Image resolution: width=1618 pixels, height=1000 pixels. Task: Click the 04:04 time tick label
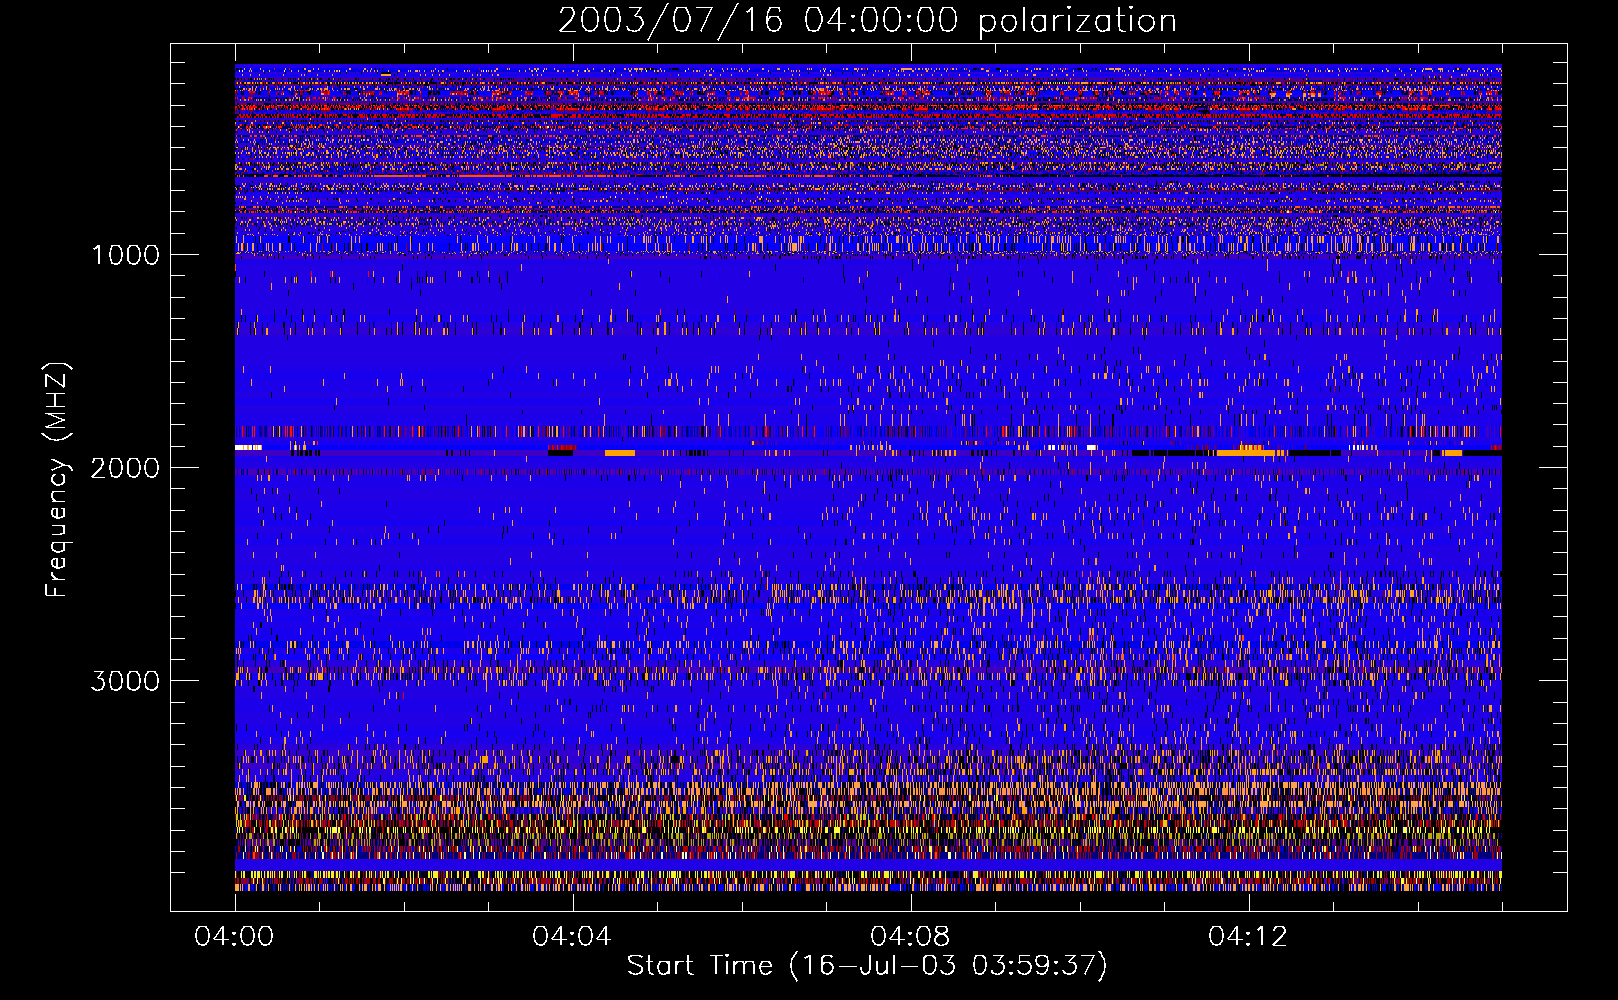(x=572, y=937)
